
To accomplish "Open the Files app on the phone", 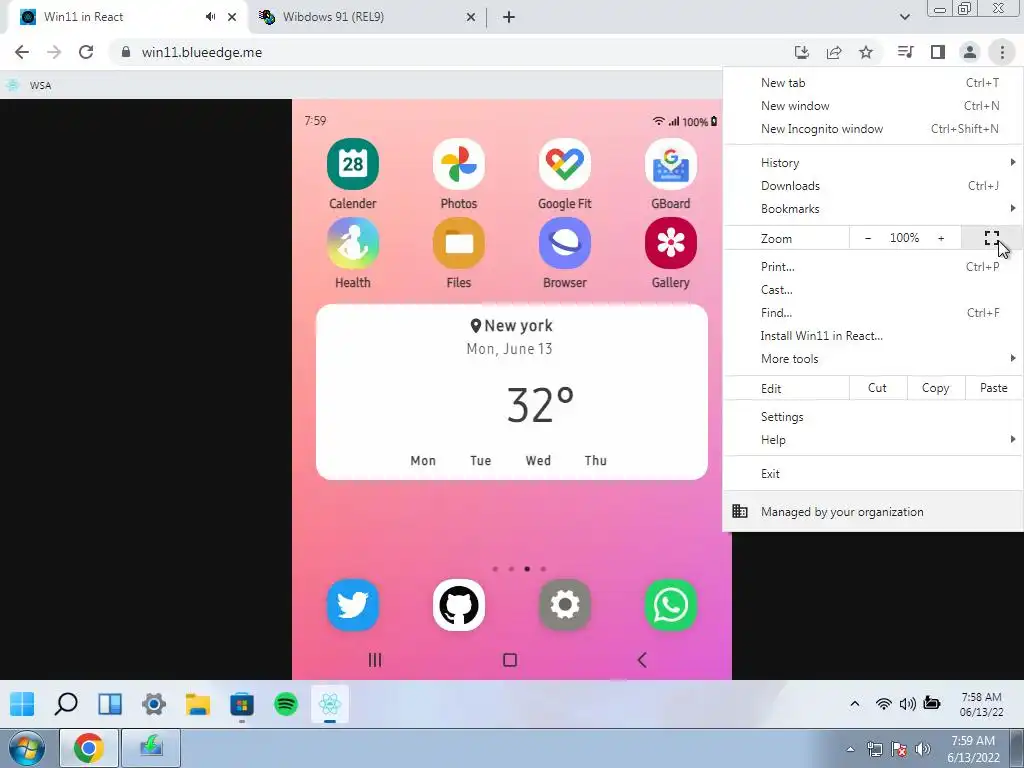I will pyautogui.click(x=458, y=244).
